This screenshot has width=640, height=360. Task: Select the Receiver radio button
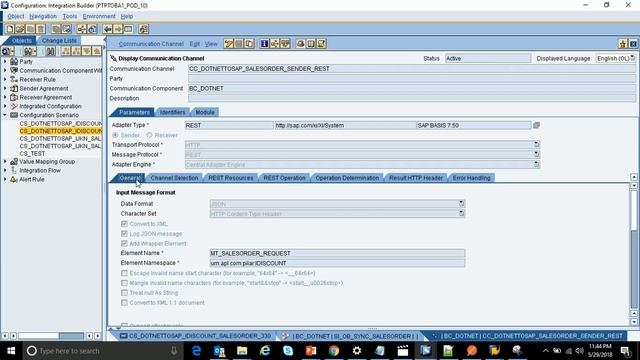149,135
